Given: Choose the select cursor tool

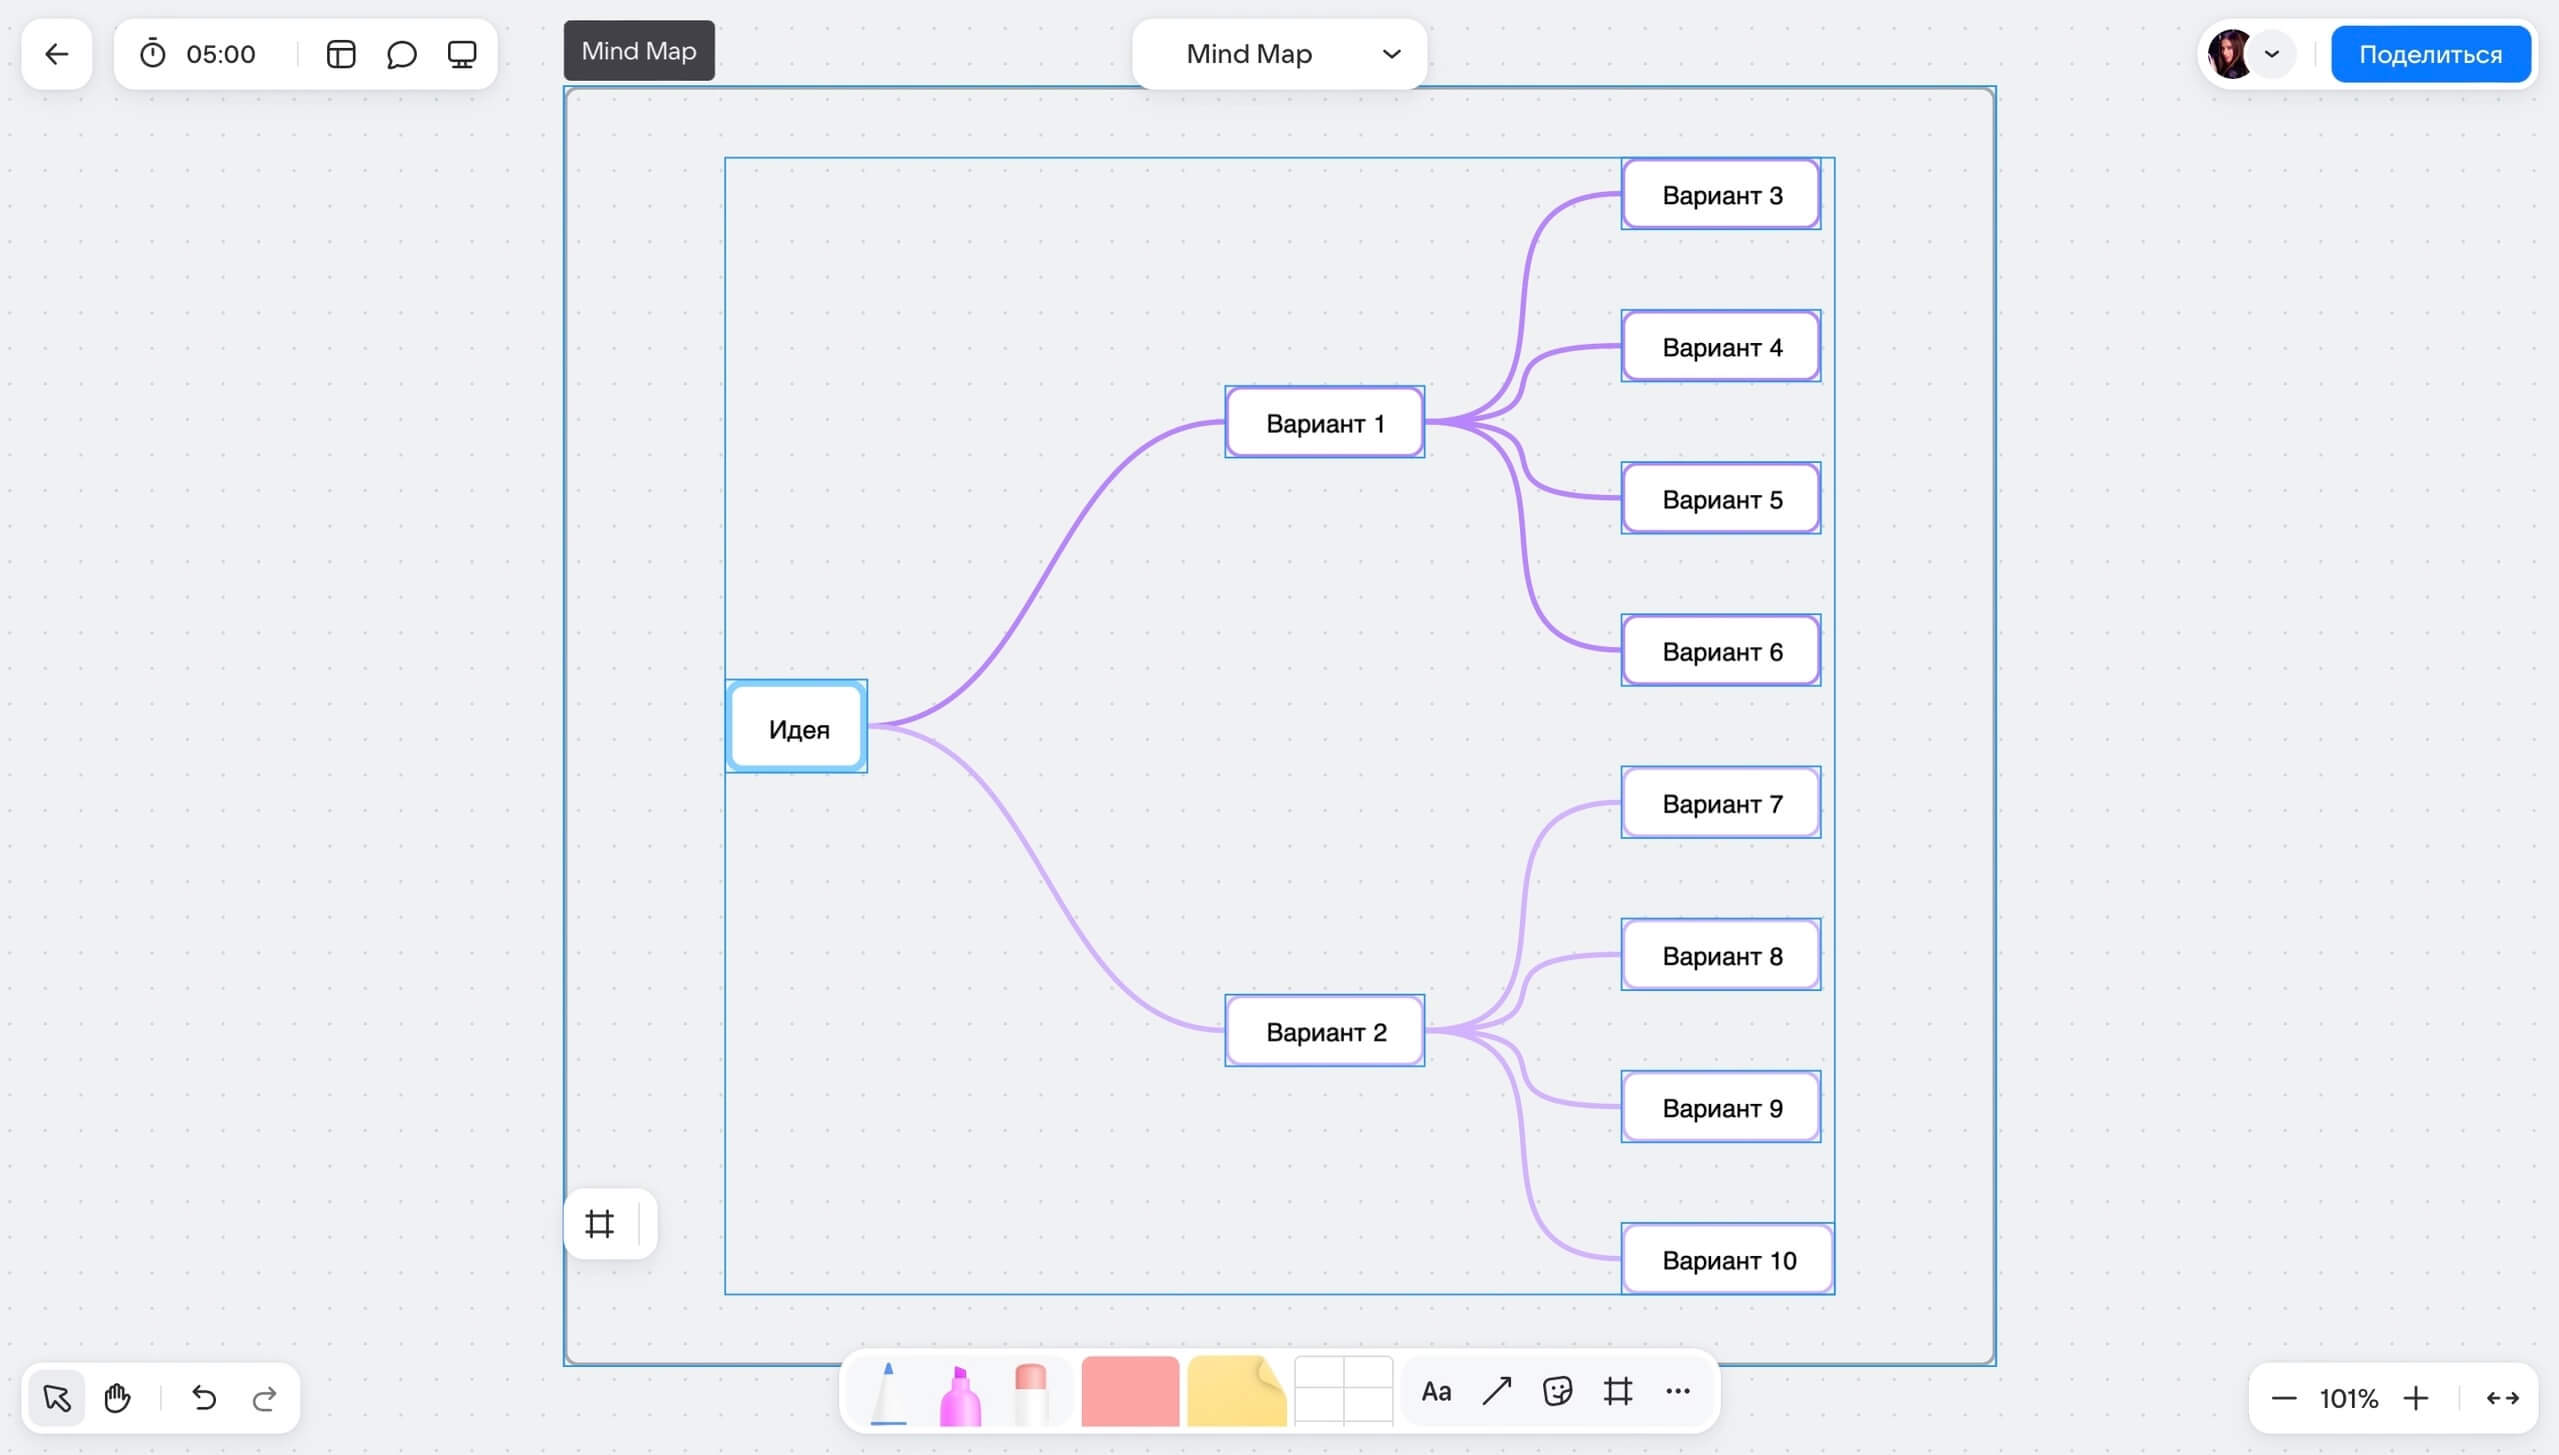Looking at the screenshot, I should tap(57, 1398).
